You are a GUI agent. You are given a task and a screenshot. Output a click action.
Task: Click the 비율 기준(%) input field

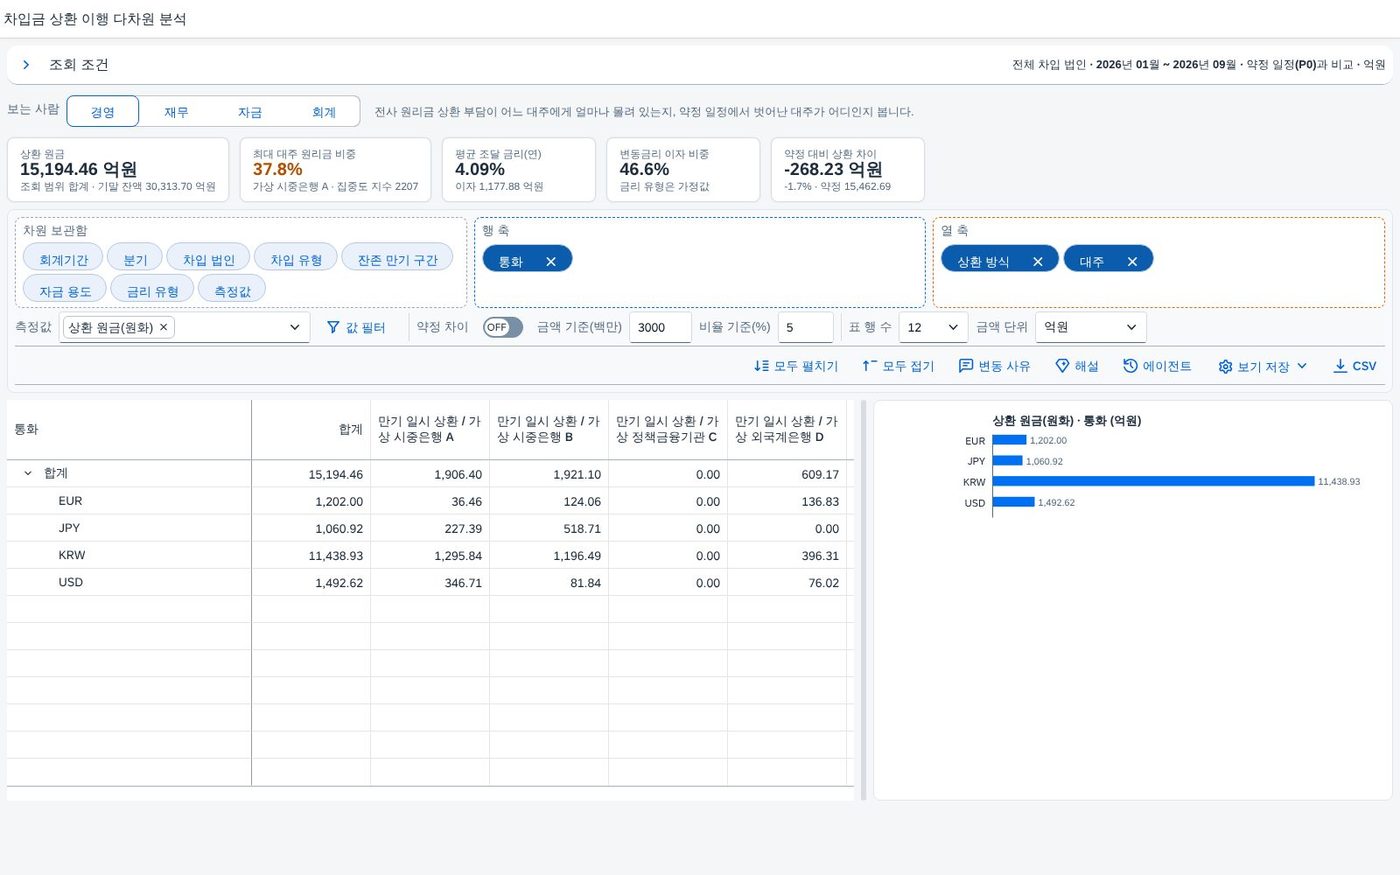click(x=805, y=327)
